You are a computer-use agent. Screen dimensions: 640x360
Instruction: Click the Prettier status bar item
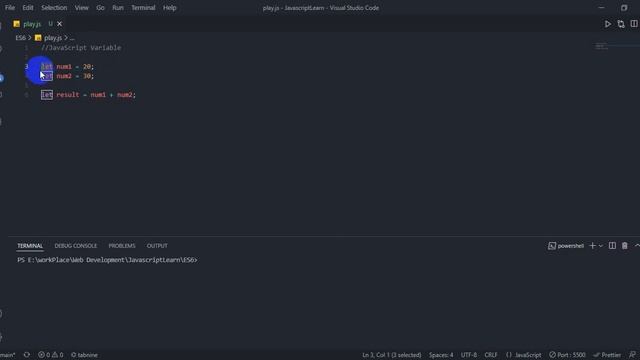click(607, 355)
